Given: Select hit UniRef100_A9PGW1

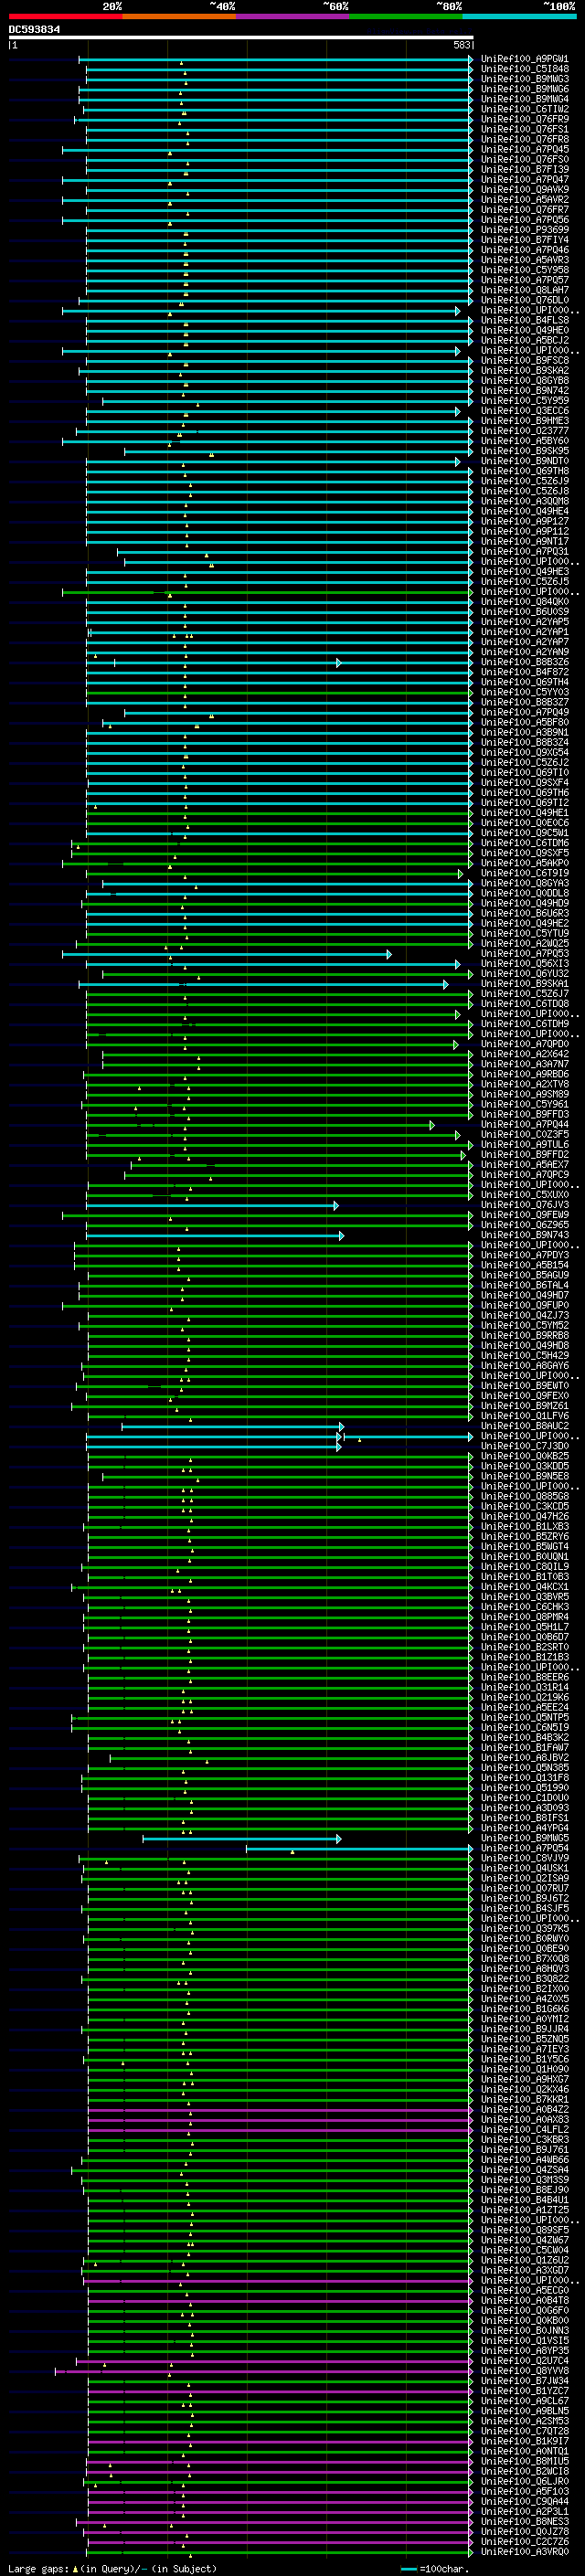Looking at the screenshot, I should point(524,59).
